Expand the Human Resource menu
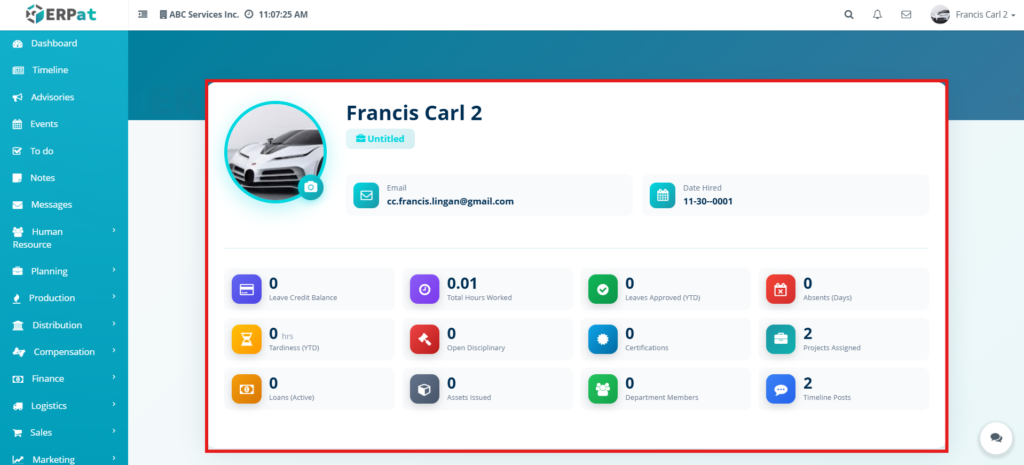This screenshot has height=465, width=1024. (62, 237)
